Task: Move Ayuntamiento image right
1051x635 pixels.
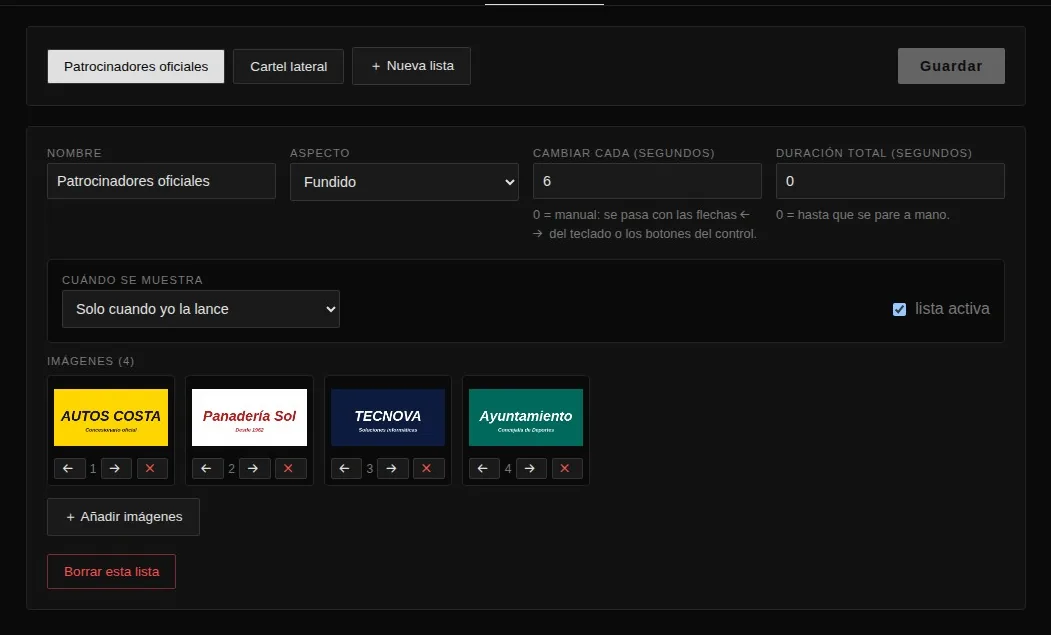Action: [531, 468]
